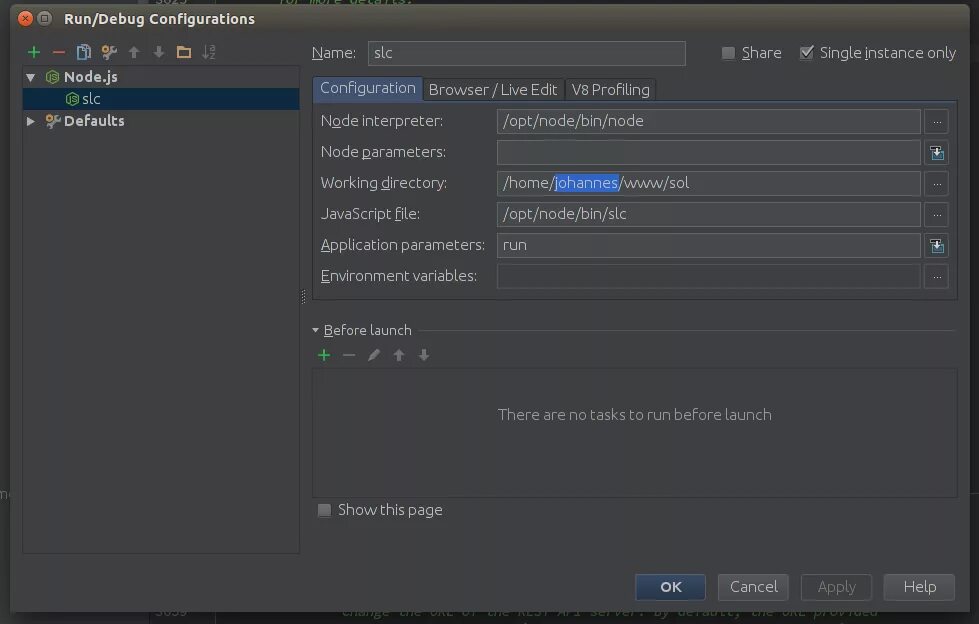Sort configurations alphabetically

click(x=209, y=52)
